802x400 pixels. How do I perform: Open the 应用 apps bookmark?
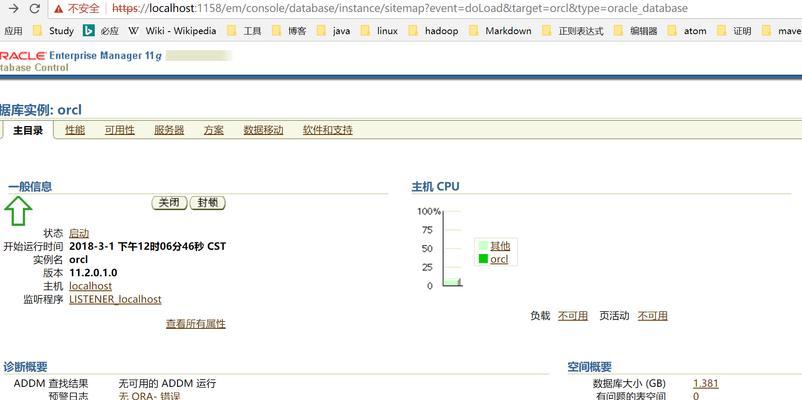13,31
